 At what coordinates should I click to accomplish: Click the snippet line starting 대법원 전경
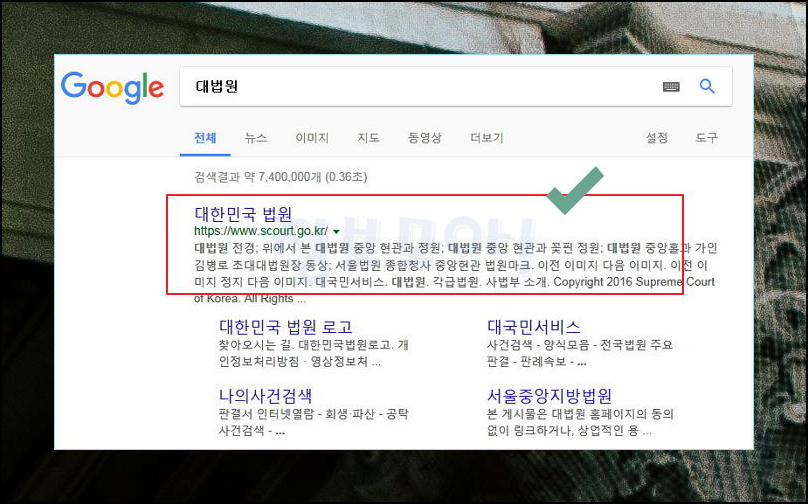pos(456,248)
